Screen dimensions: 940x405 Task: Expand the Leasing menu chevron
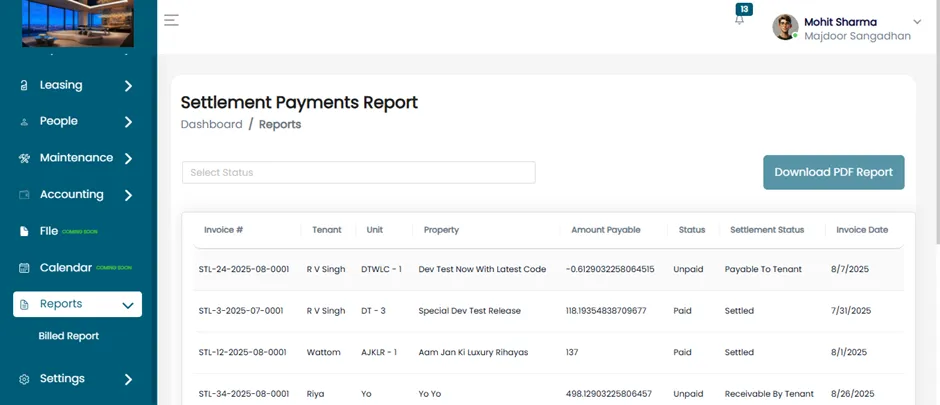[128, 86]
